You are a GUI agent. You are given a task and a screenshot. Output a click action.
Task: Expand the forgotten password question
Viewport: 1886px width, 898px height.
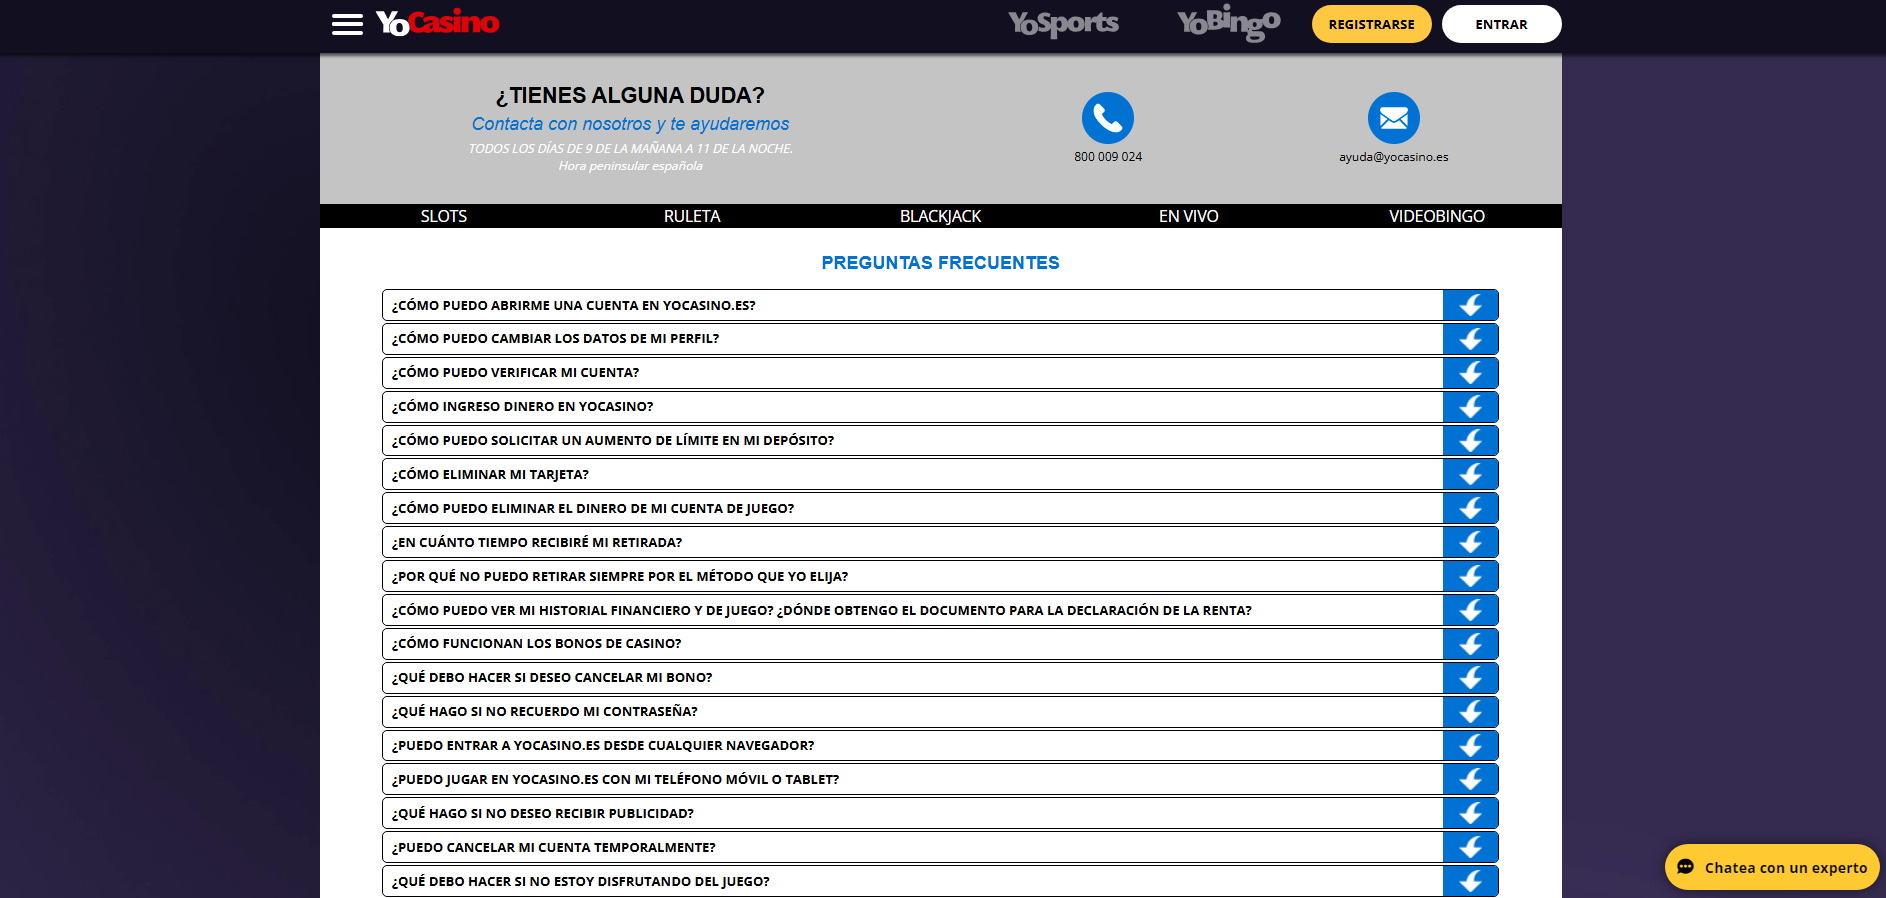click(911, 712)
